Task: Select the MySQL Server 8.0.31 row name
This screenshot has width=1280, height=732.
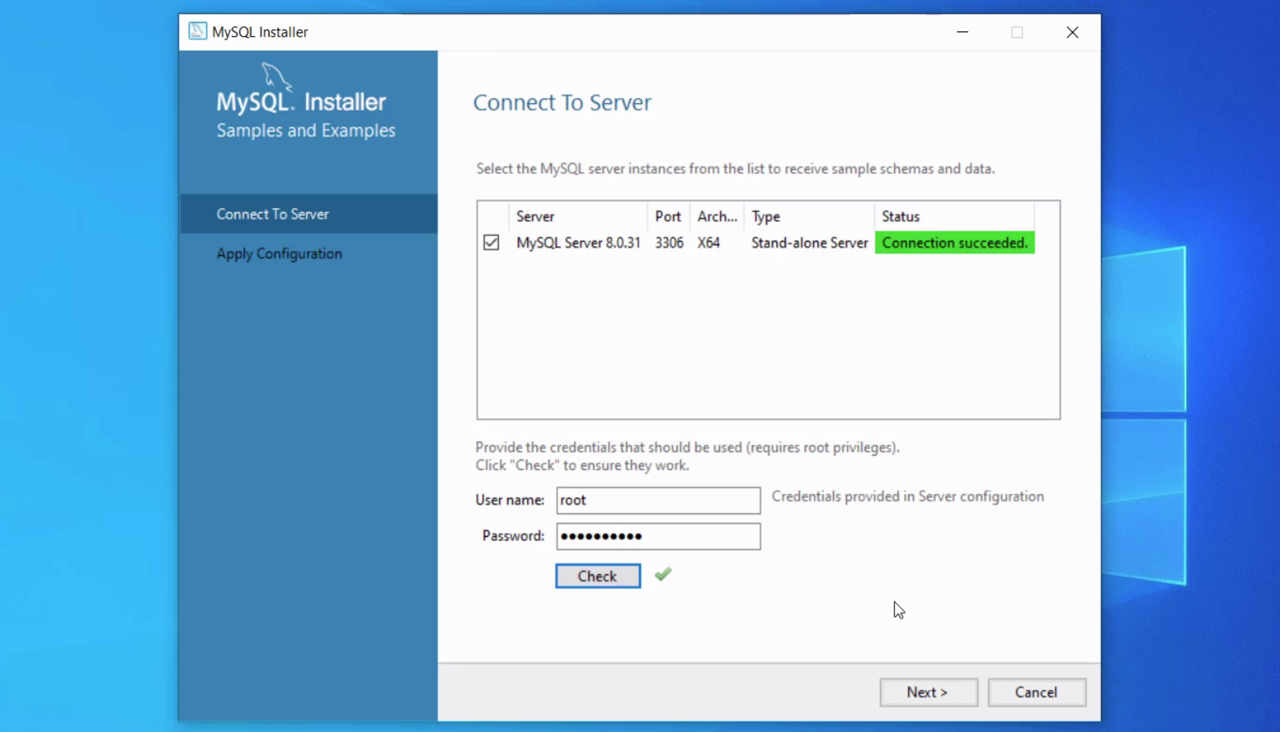Action: pos(578,243)
